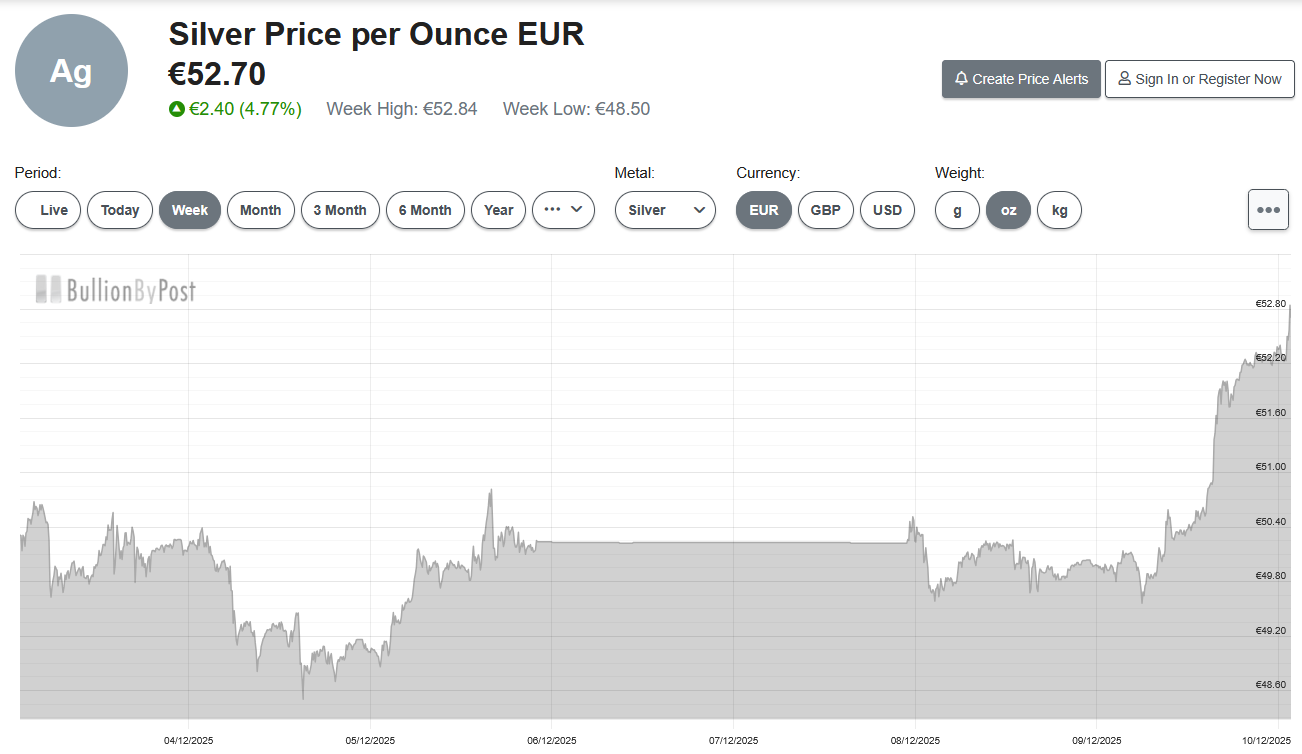The image size is (1302, 754).
Task: Click the user icon on Sign In button
Action: 1125,79
